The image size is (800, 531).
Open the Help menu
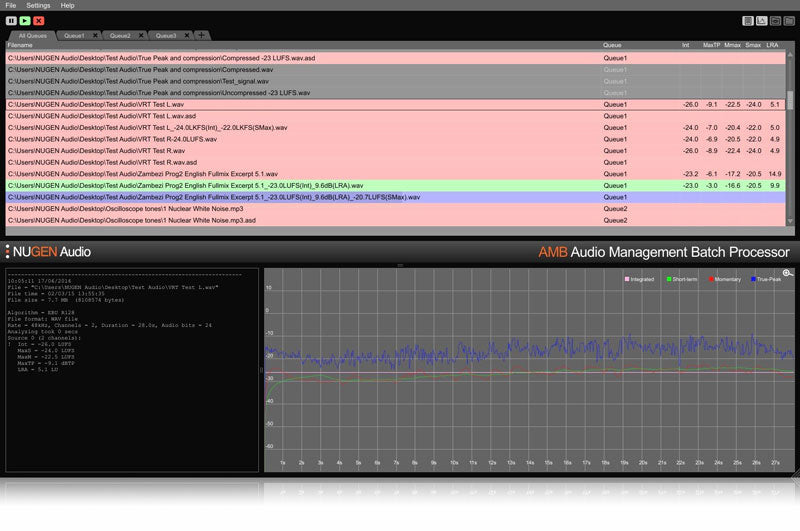click(67, 5)
